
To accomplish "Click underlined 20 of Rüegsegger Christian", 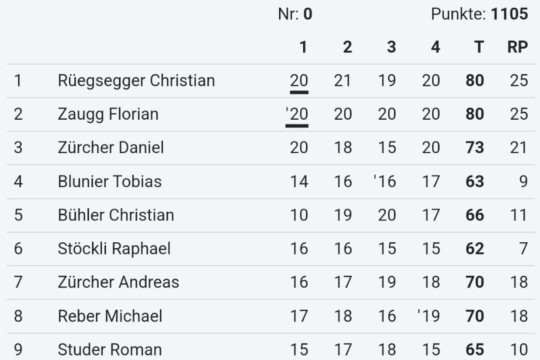I will 299,82.
